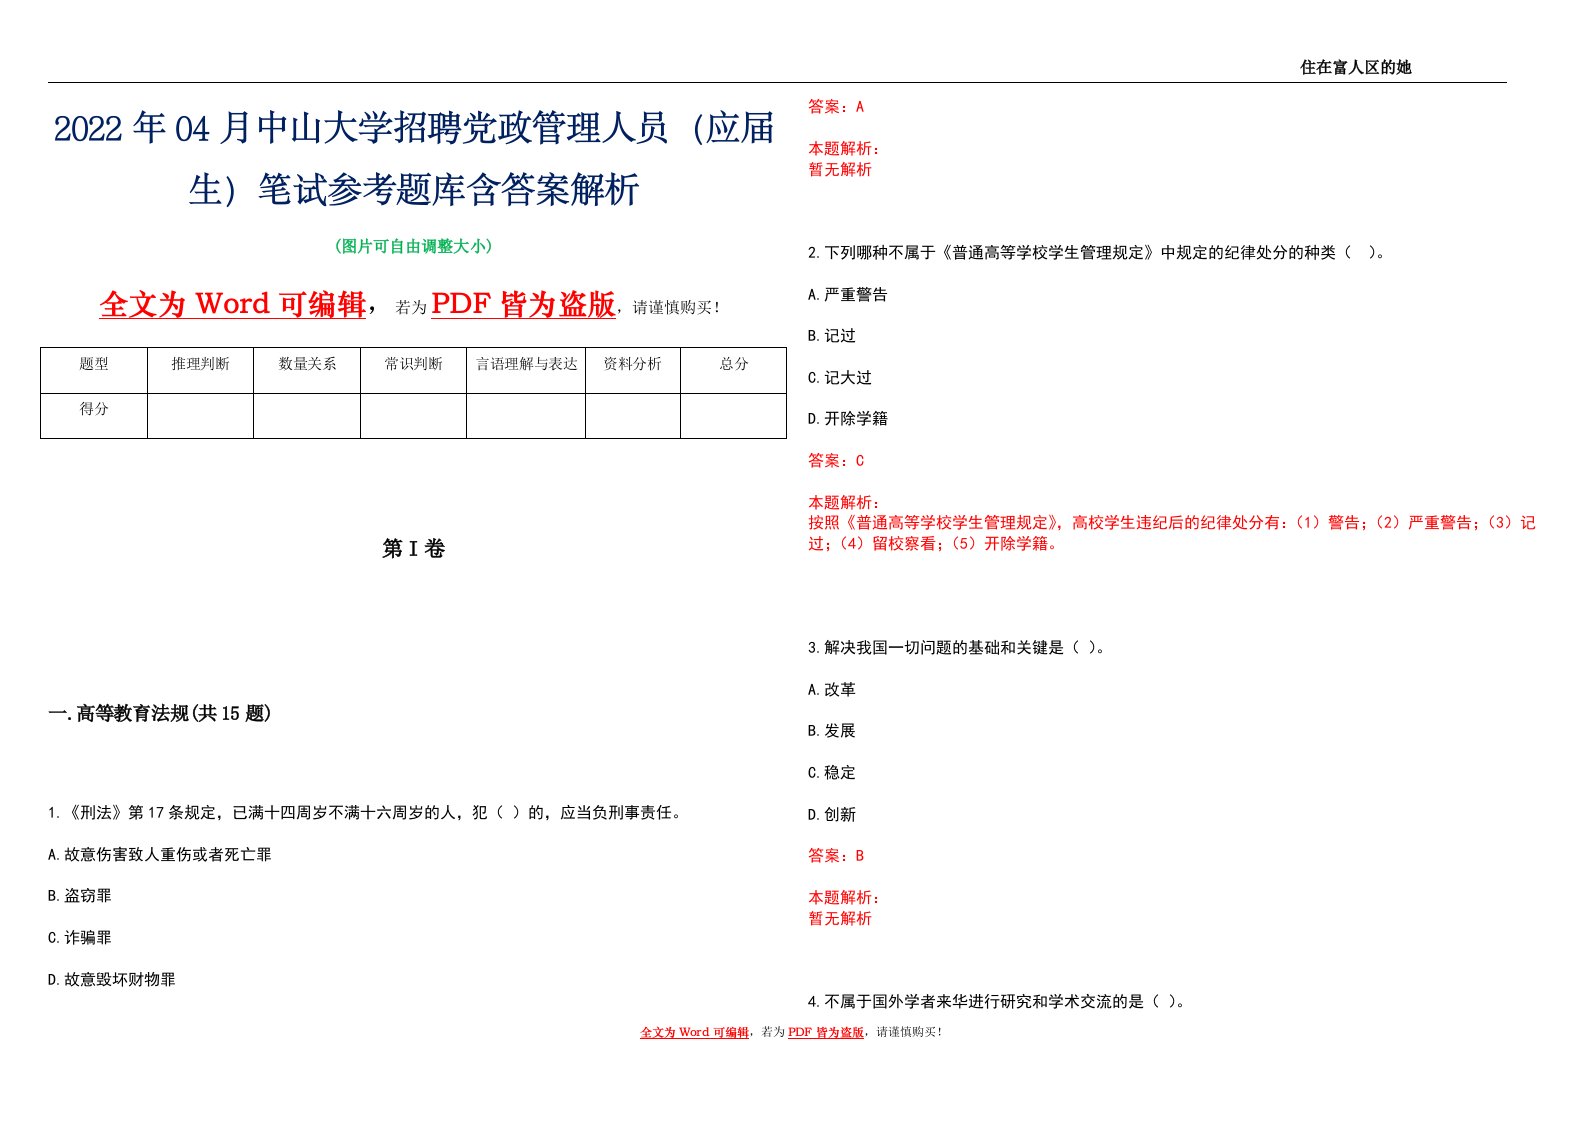This screenshot has height=1122, width=1587.
Task: Click the heading 第I卷
Action: (x=414, y=549)
